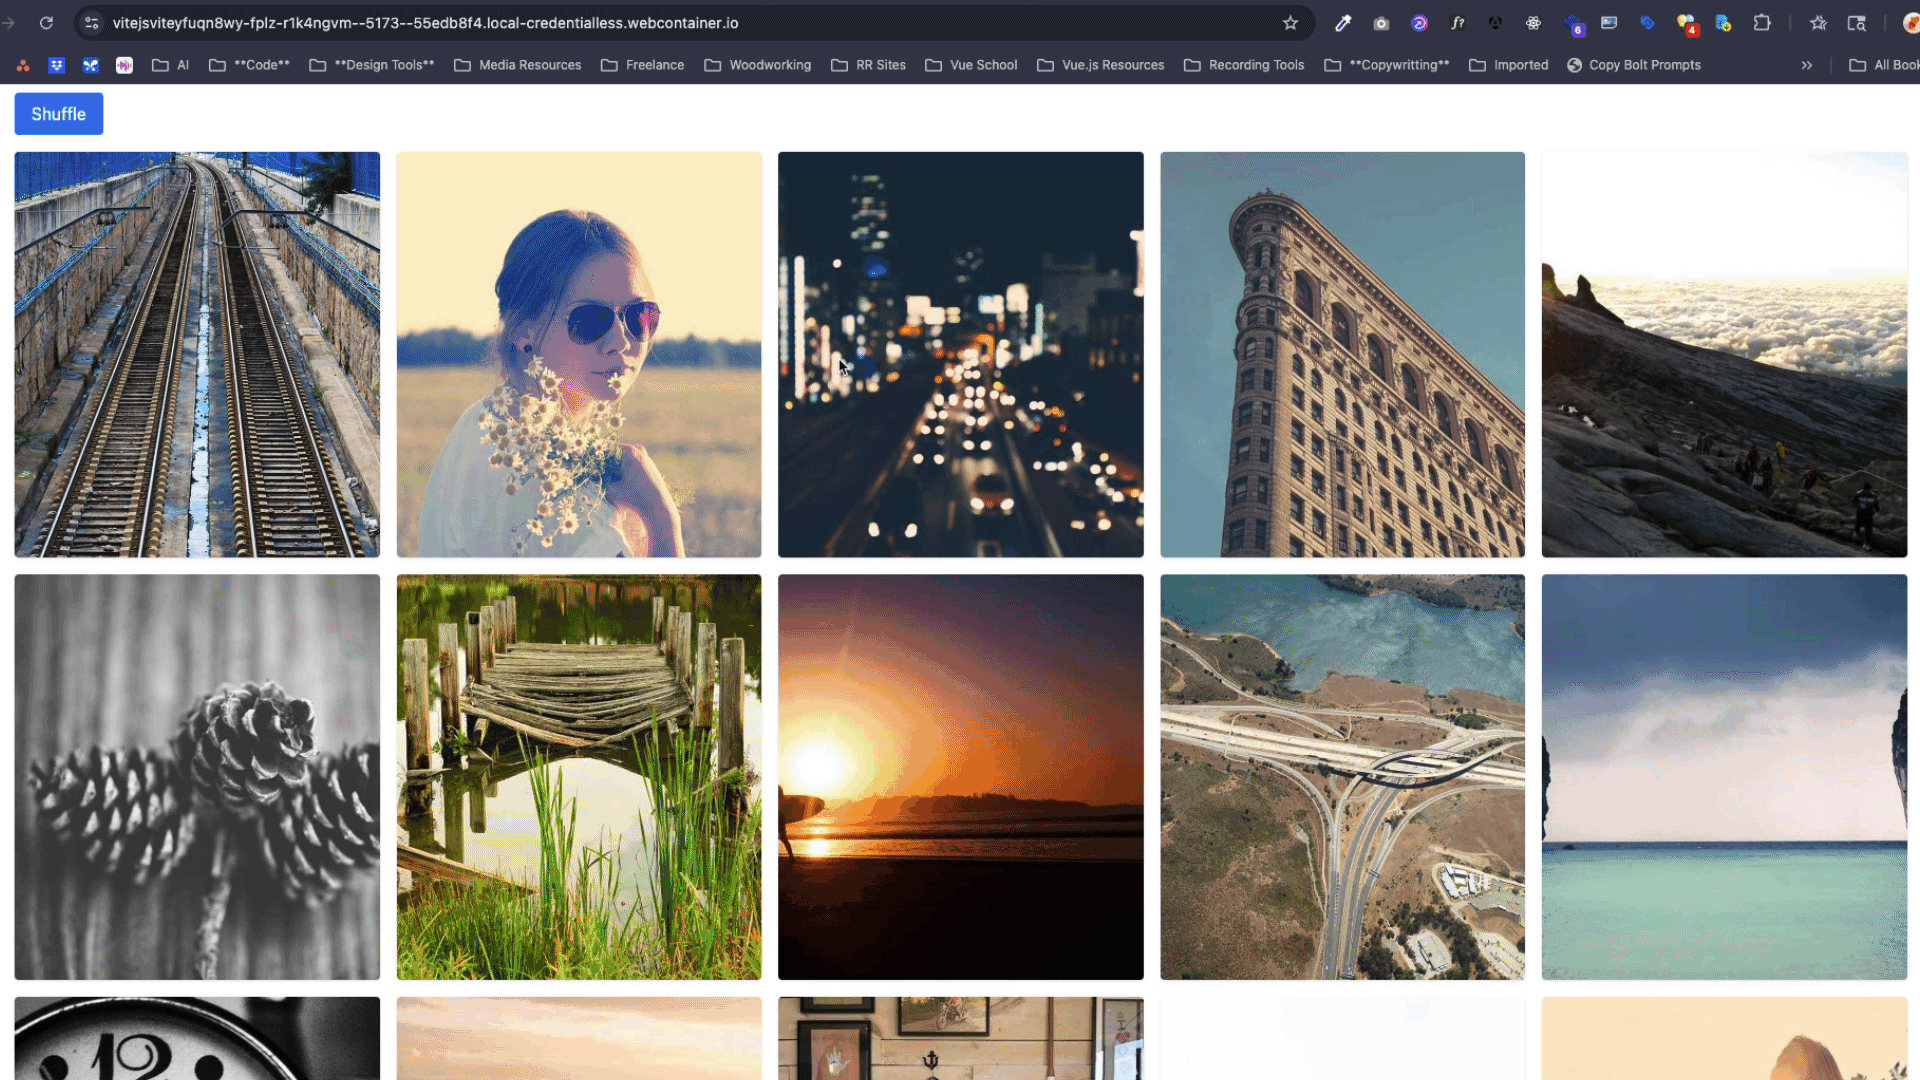The width and height of the screenshot is (1920, 1080).
Task: Click the camera screenshot extension icon
Action: coord(1381,23)
